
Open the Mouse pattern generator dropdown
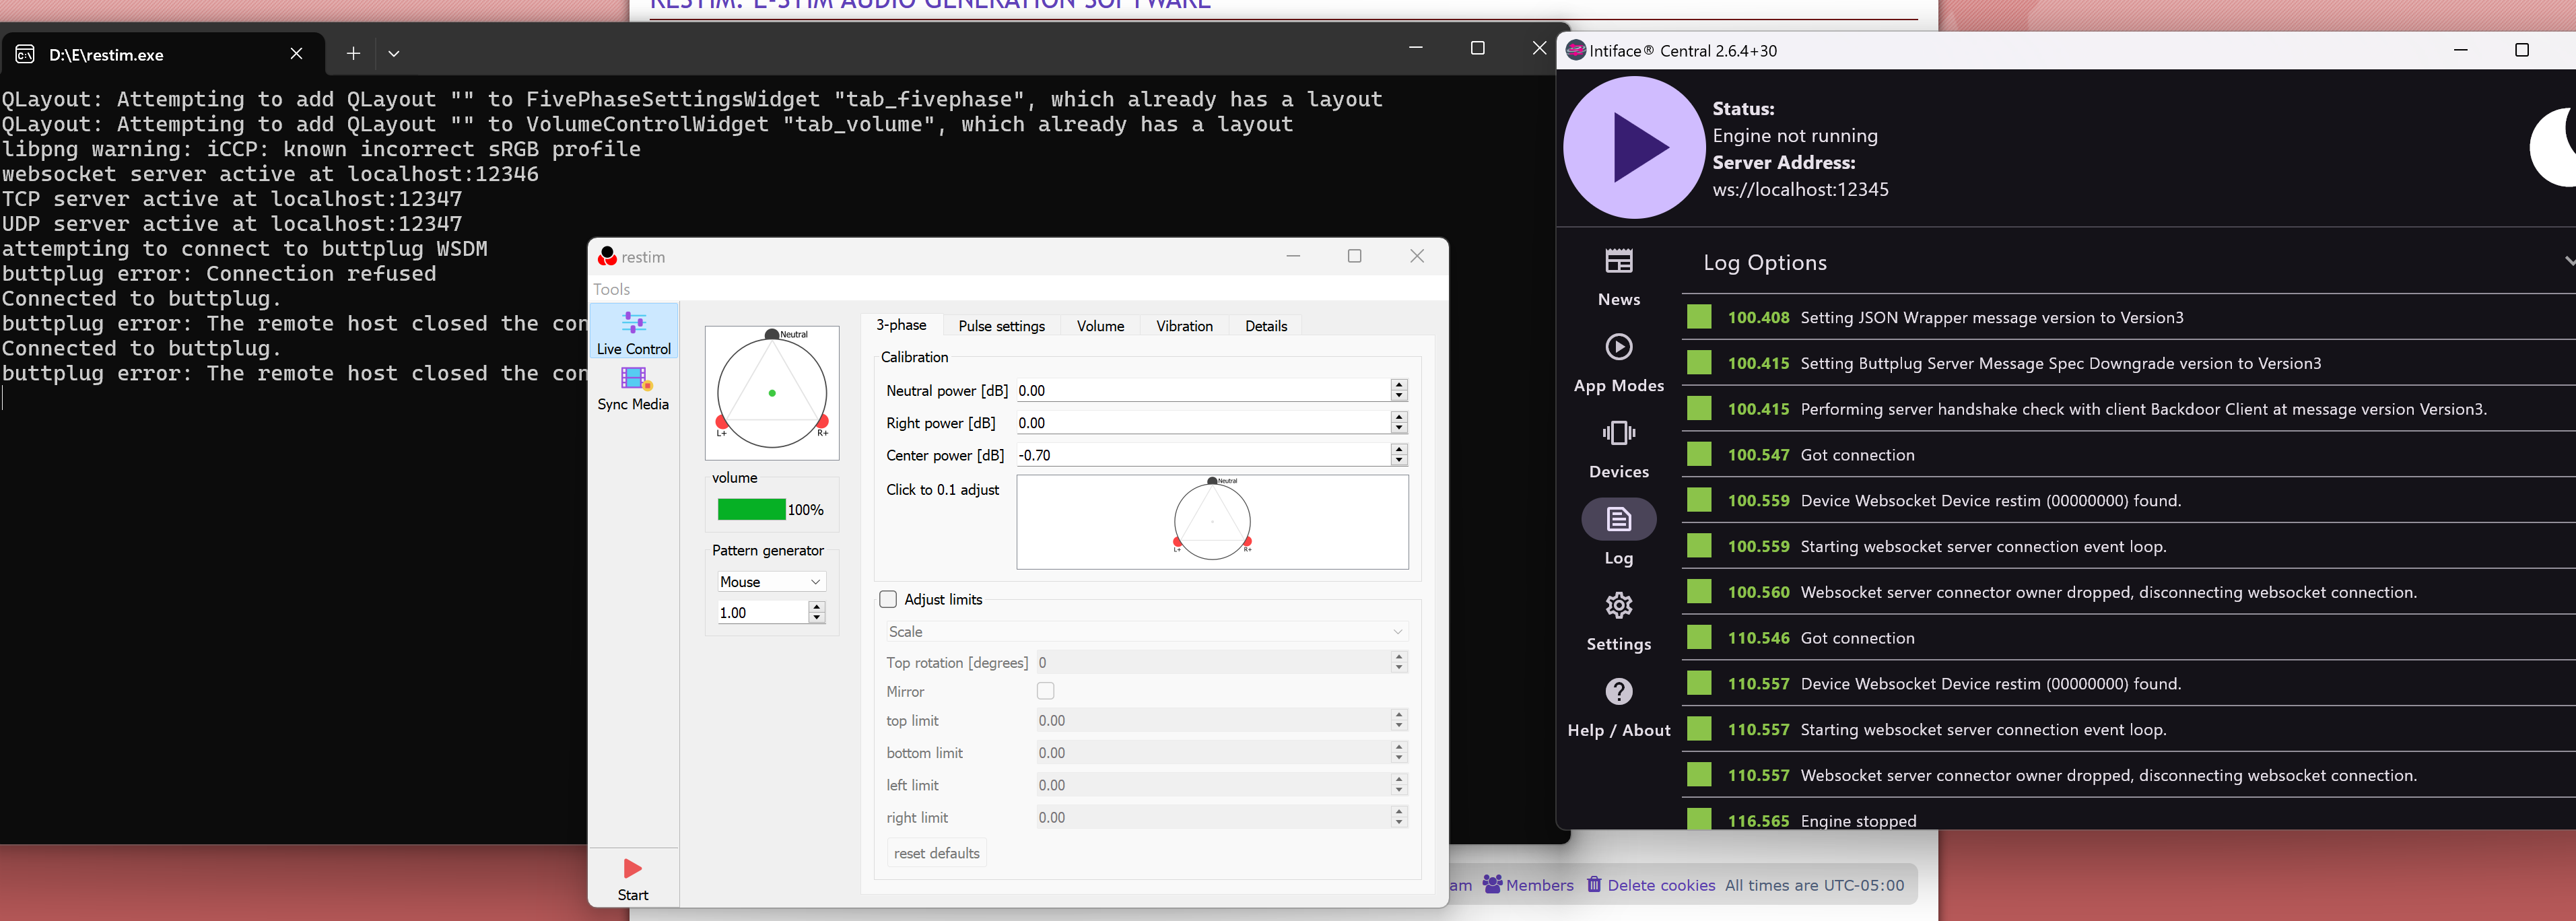(x=771, y=581)
